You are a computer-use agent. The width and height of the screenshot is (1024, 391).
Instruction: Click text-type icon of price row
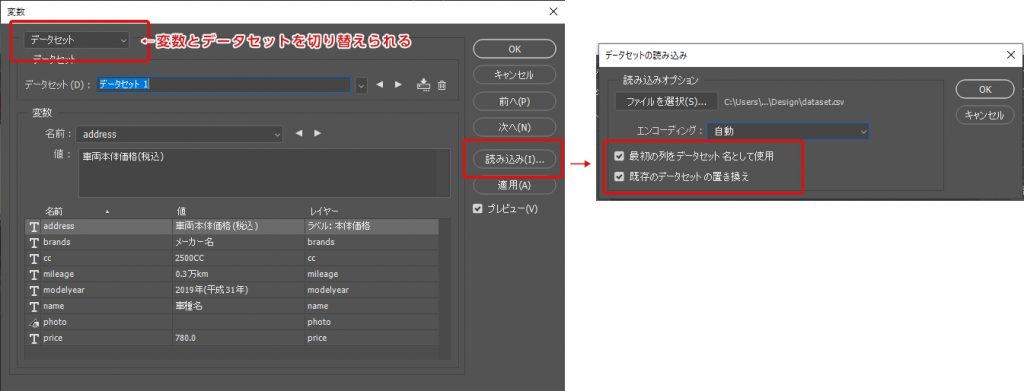[x=34, y=338]
